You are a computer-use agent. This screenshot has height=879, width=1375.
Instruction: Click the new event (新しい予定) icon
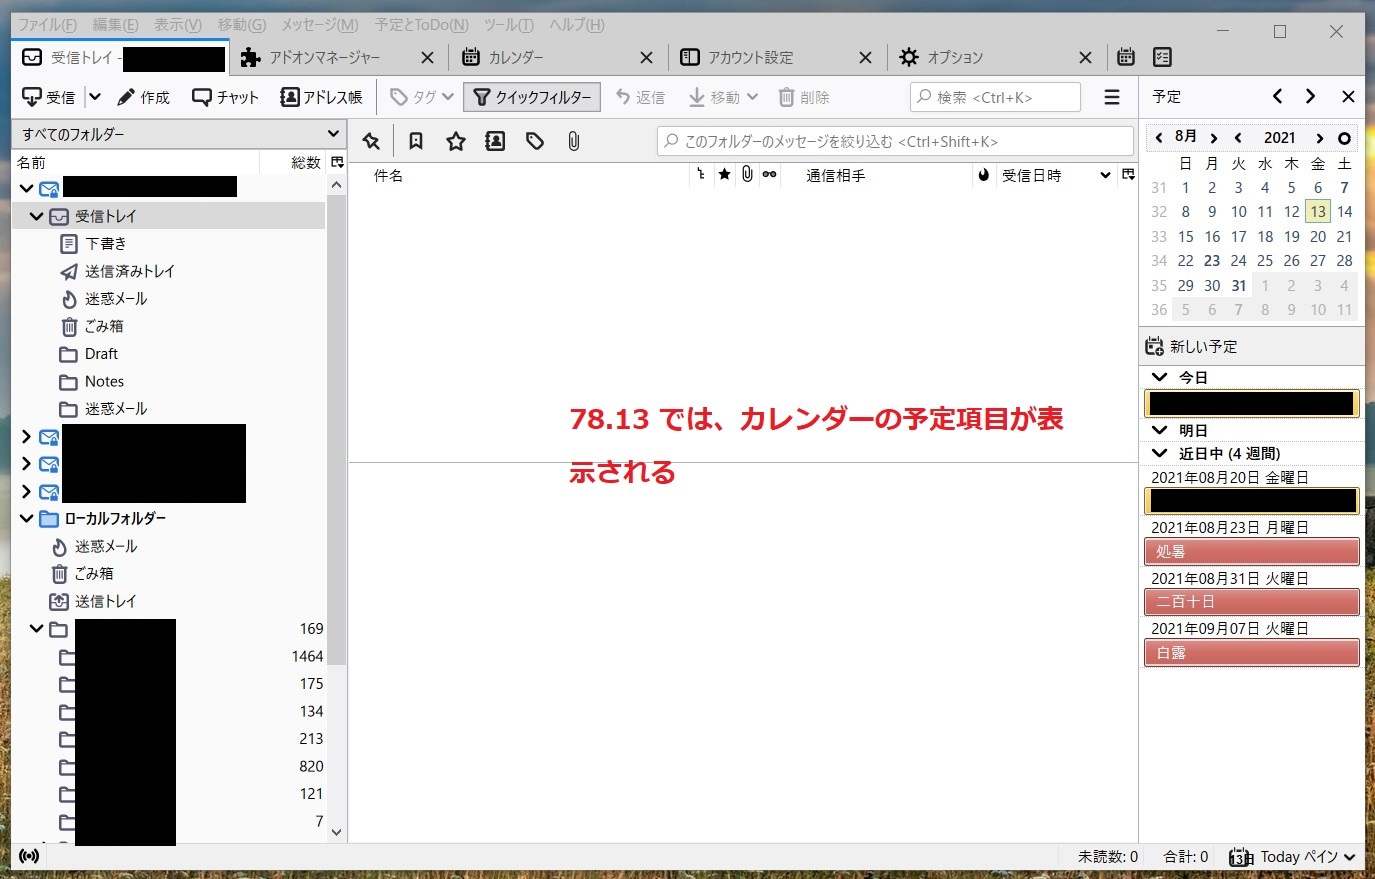pos(1155,347)
